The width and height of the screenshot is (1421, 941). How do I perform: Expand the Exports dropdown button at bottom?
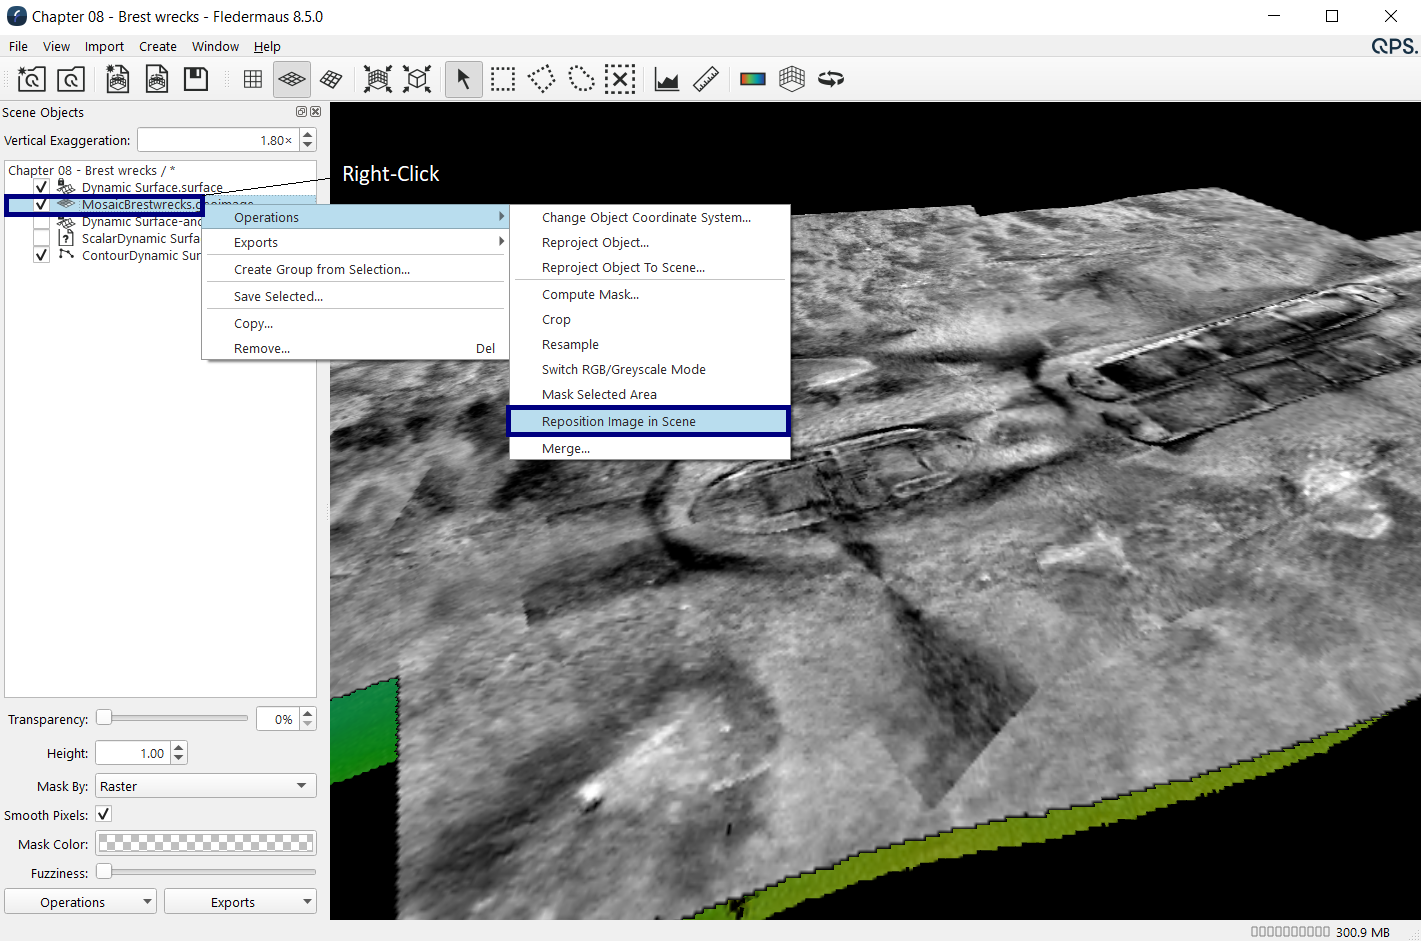click(x=240, y=902)
